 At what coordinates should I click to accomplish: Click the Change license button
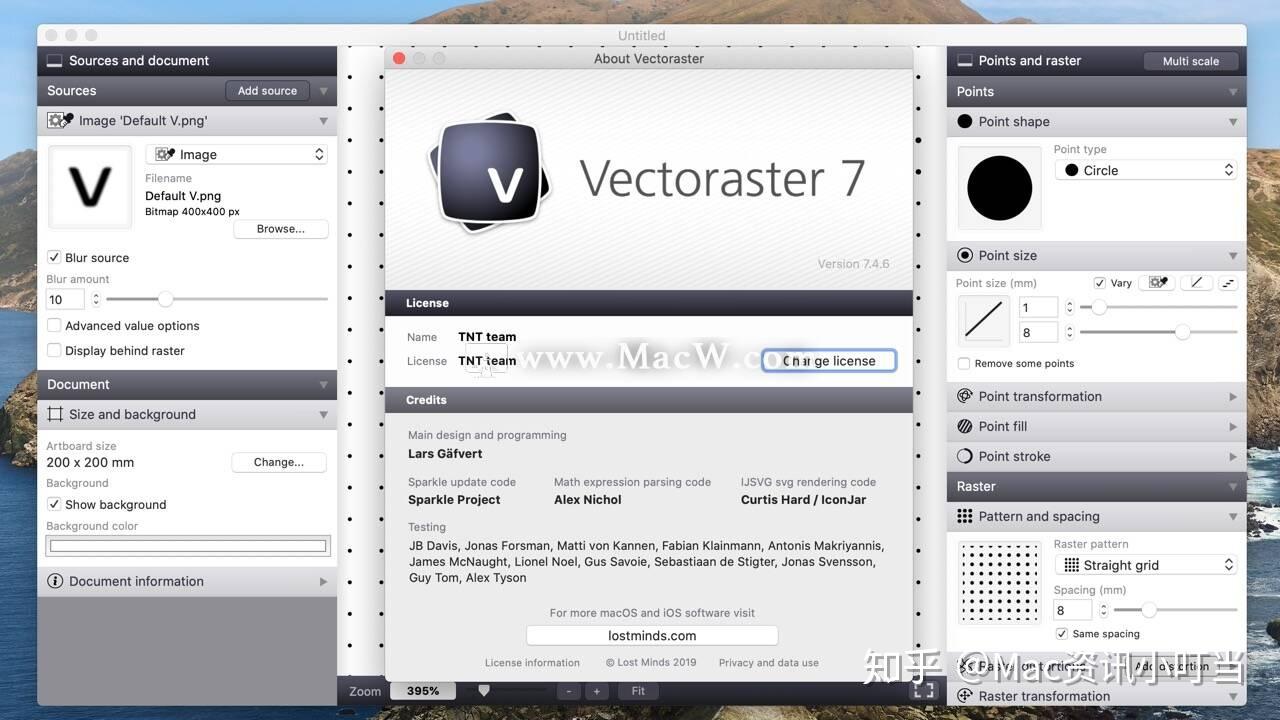click(x=829, y=360)
